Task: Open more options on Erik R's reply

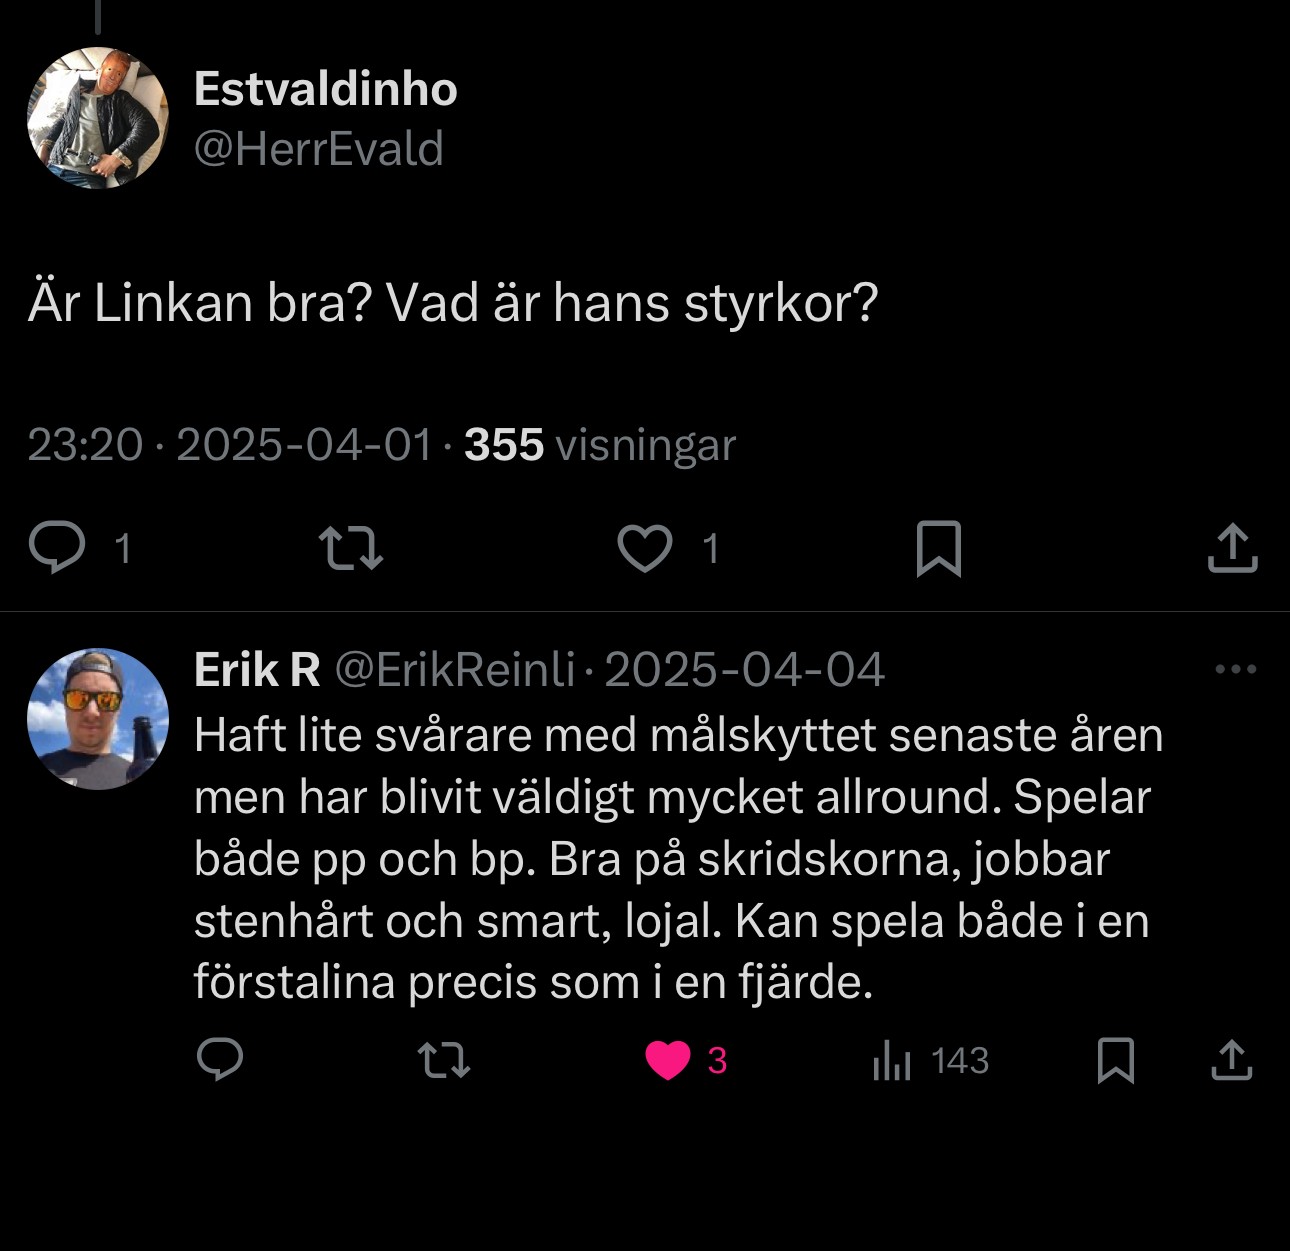Action: (1235, 669)
